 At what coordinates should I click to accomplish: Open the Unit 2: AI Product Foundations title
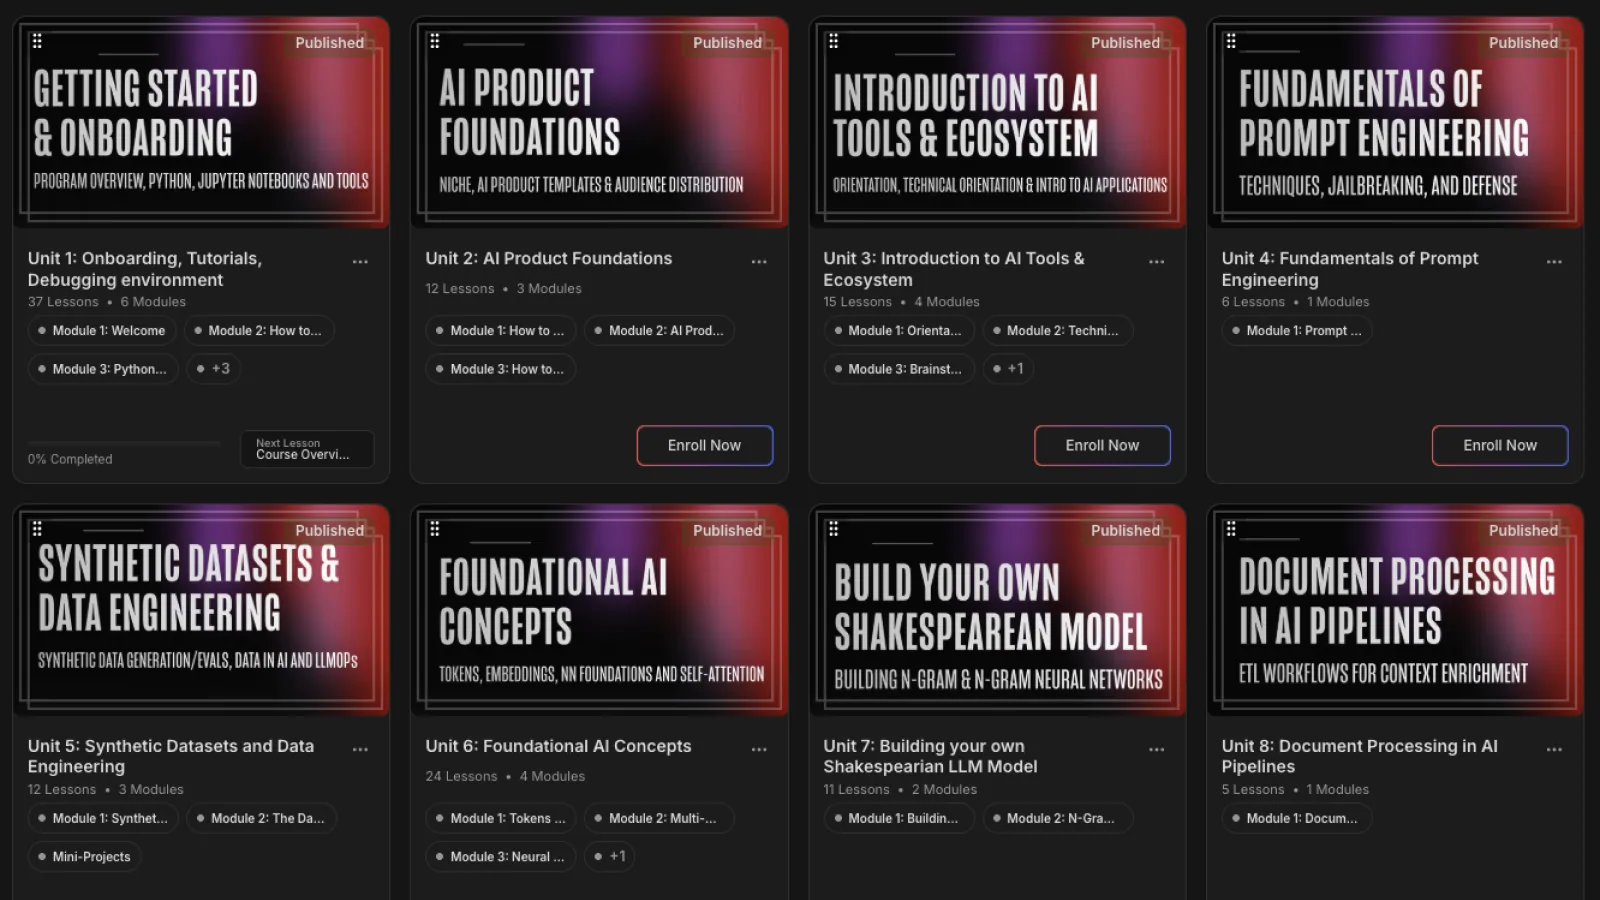tap(549, 258)
